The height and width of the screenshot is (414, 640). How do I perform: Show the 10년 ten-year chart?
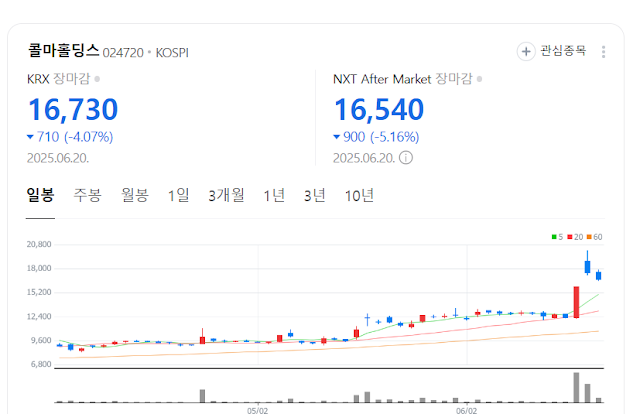tap(359, 195)
